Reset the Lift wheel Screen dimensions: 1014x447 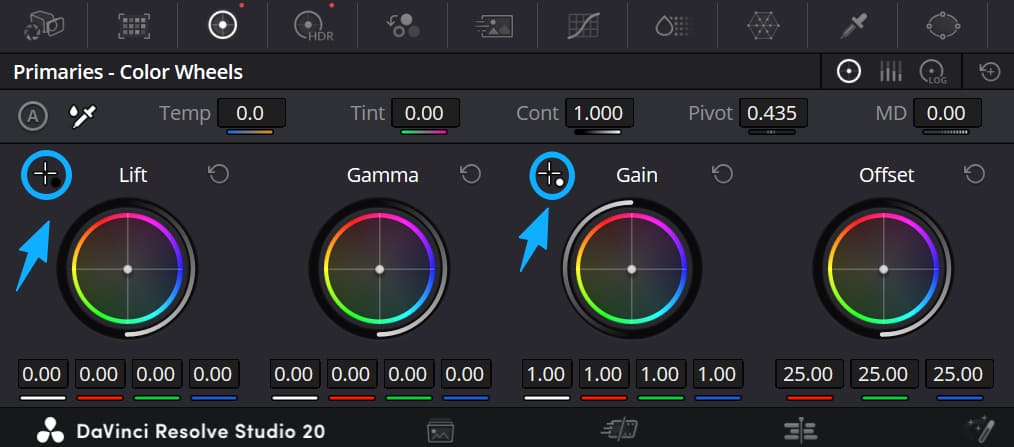[219, 174]
